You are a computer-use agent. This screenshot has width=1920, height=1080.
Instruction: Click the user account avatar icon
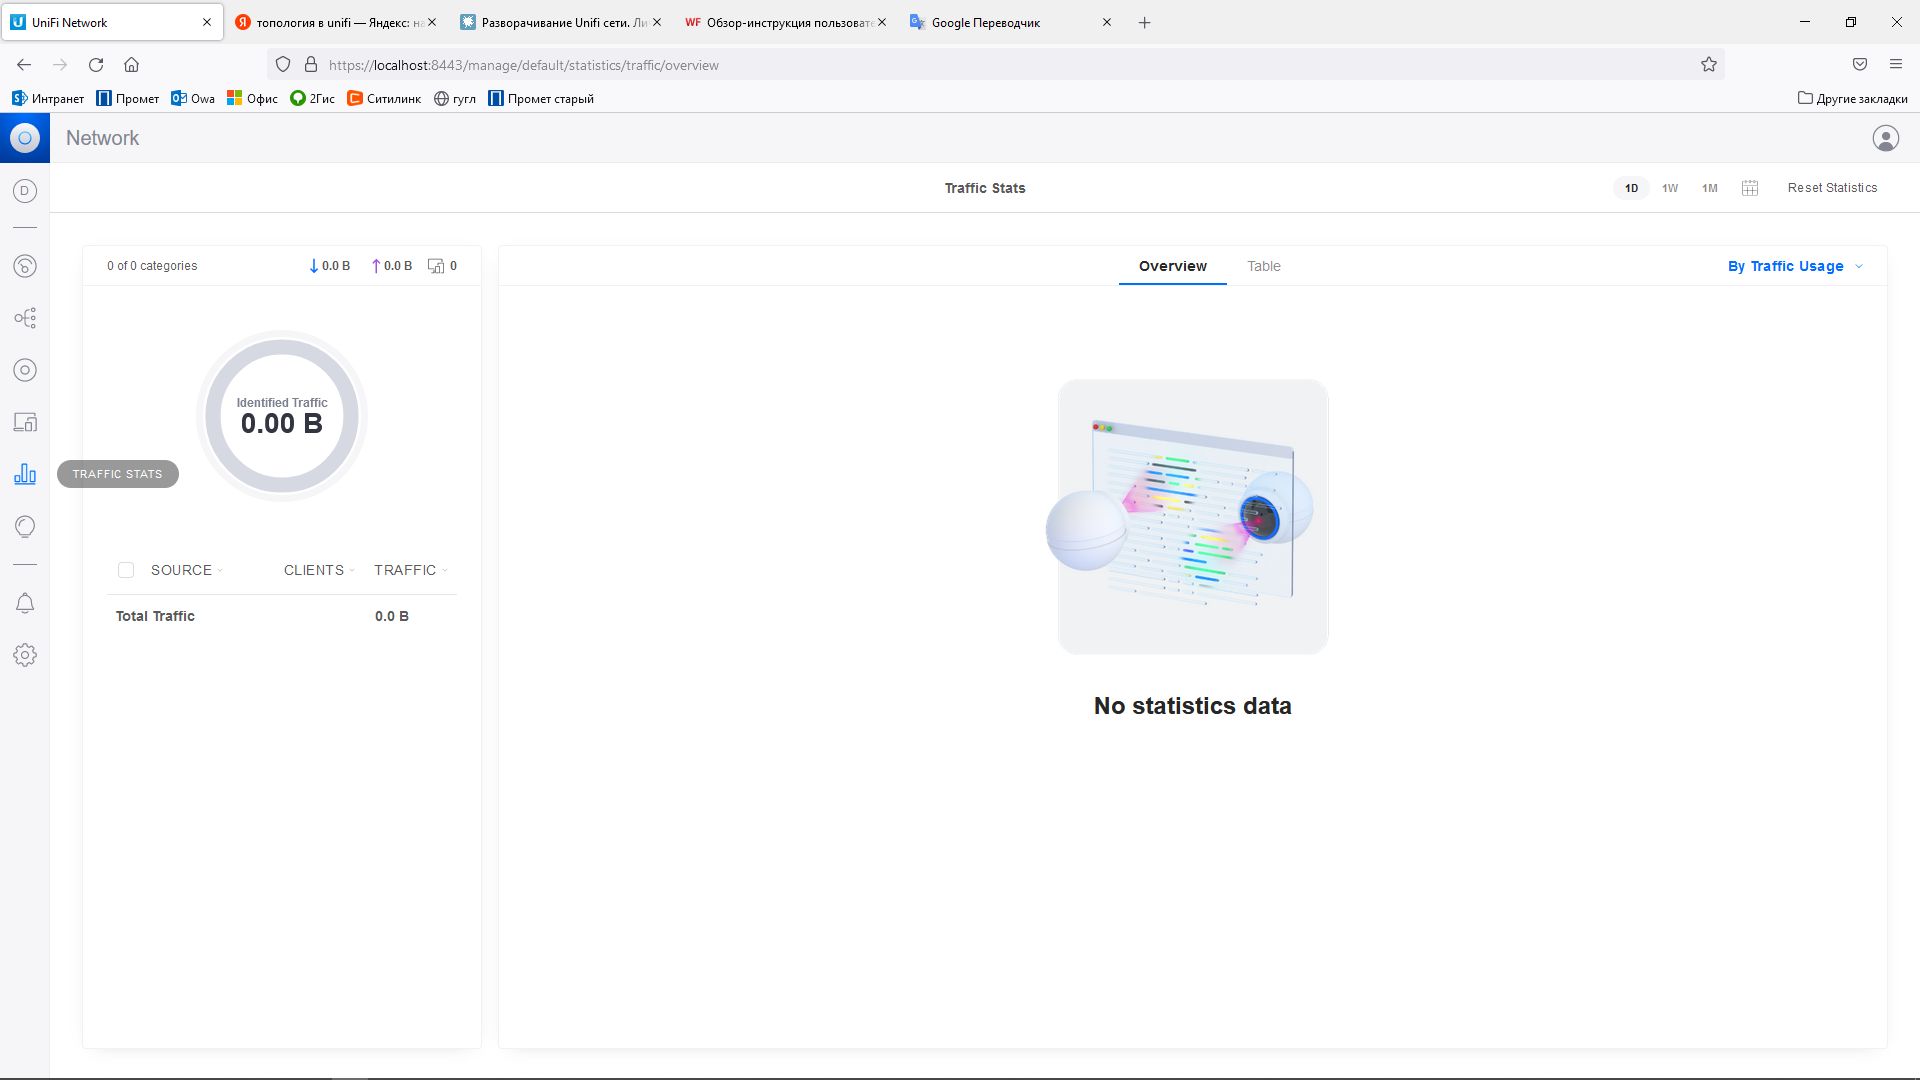click(1885, 138)
